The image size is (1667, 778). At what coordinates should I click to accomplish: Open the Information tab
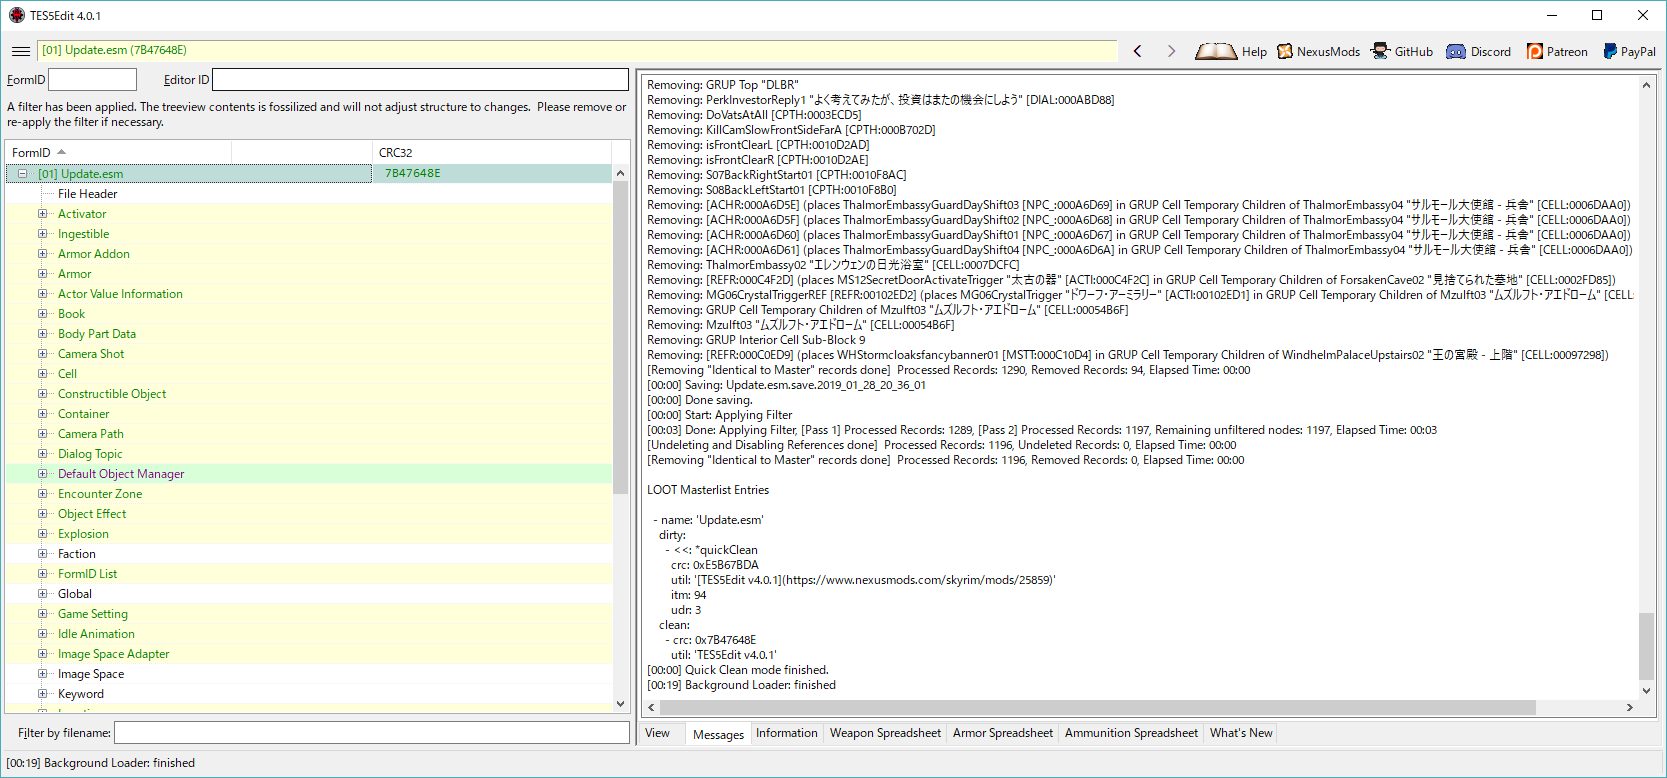click(x=786, y=733)
